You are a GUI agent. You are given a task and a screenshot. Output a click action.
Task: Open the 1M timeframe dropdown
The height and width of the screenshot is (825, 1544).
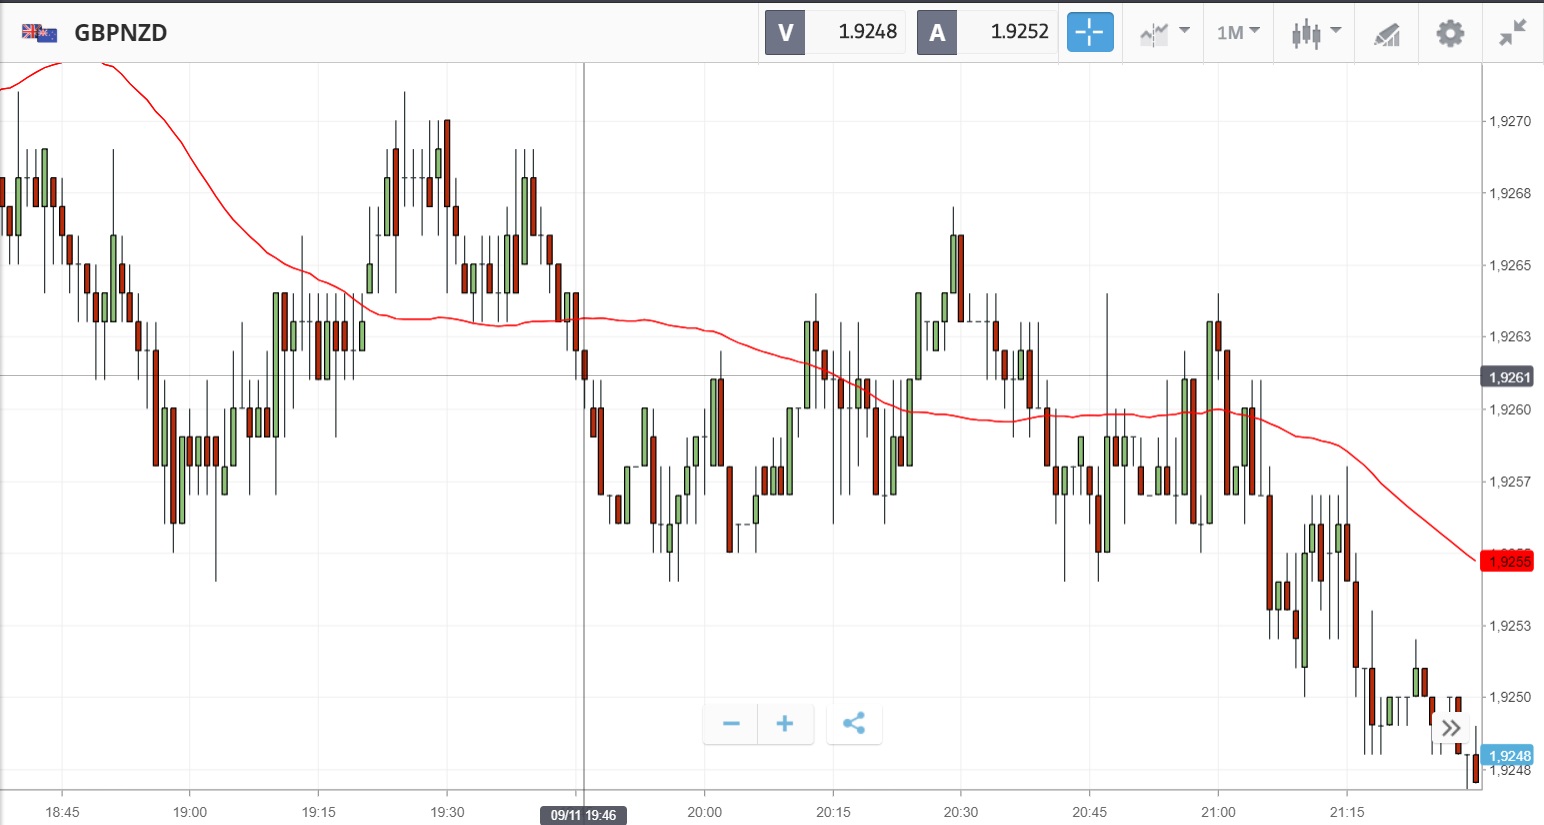[x=1238, y=33]
